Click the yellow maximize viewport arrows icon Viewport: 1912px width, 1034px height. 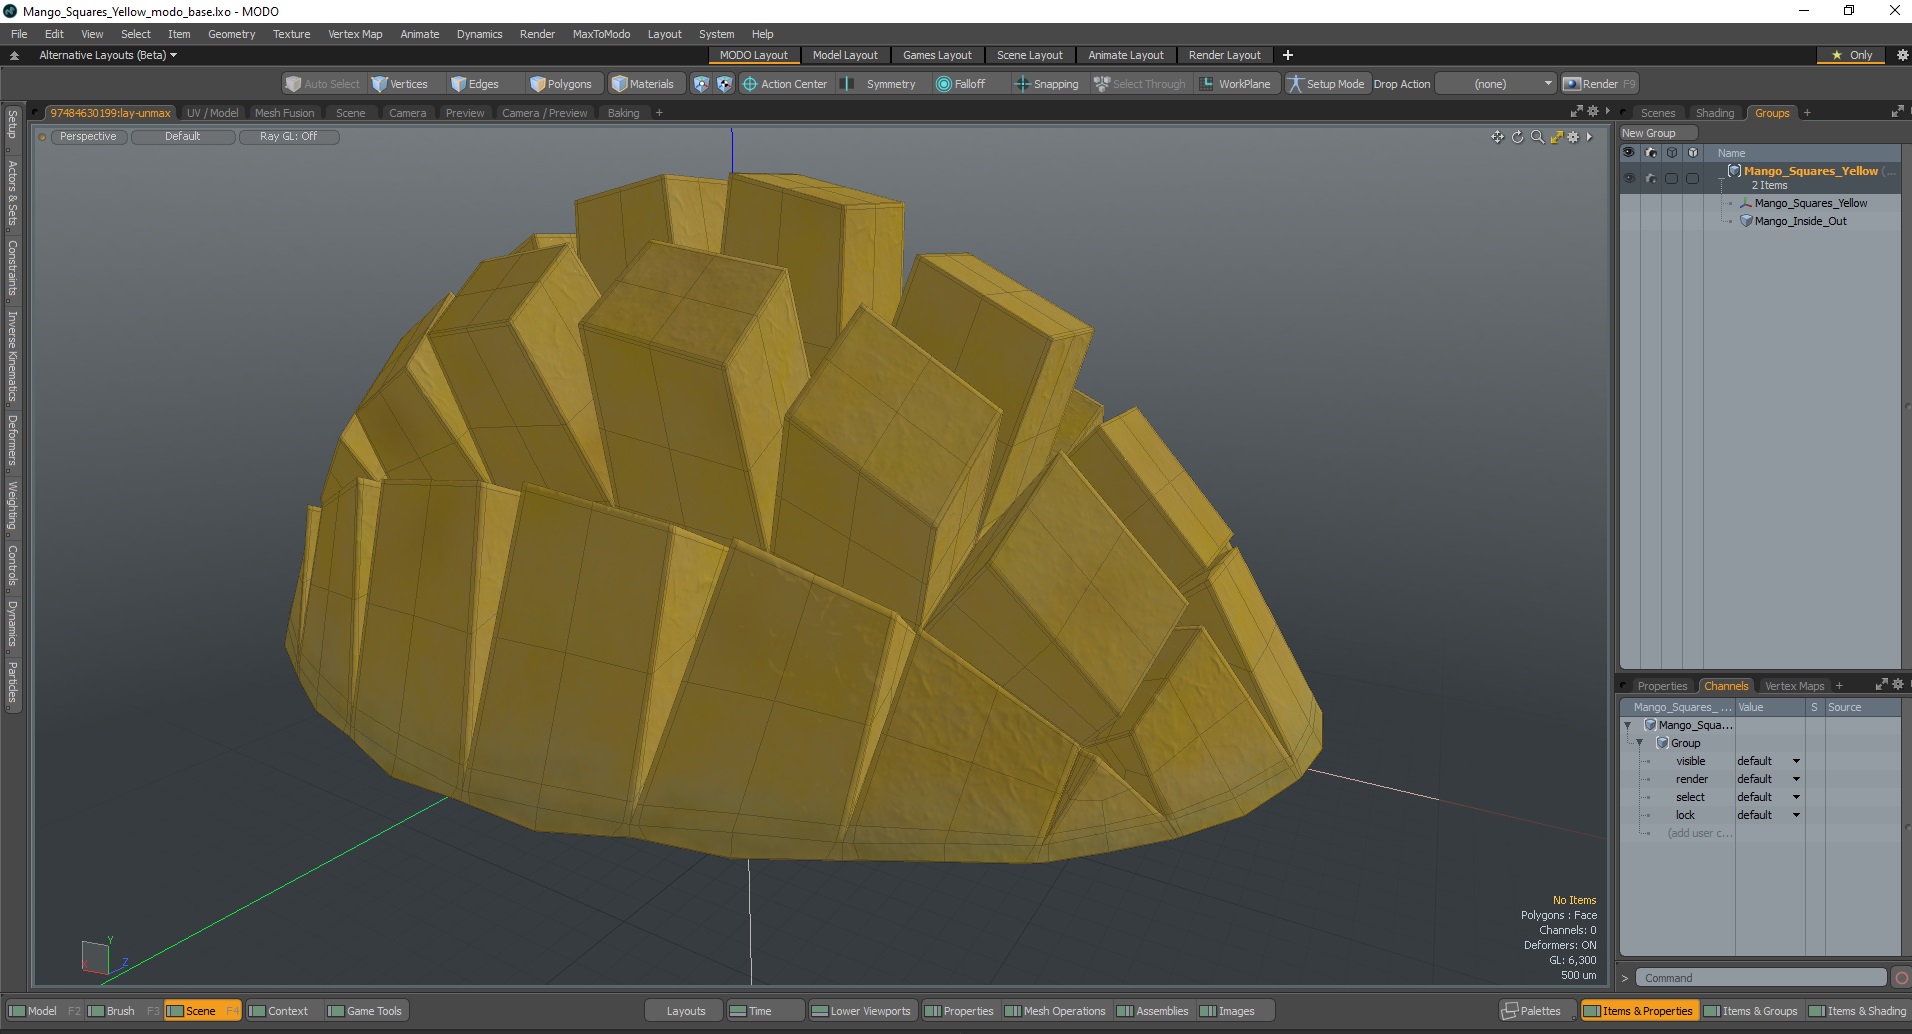(1556, 137)
